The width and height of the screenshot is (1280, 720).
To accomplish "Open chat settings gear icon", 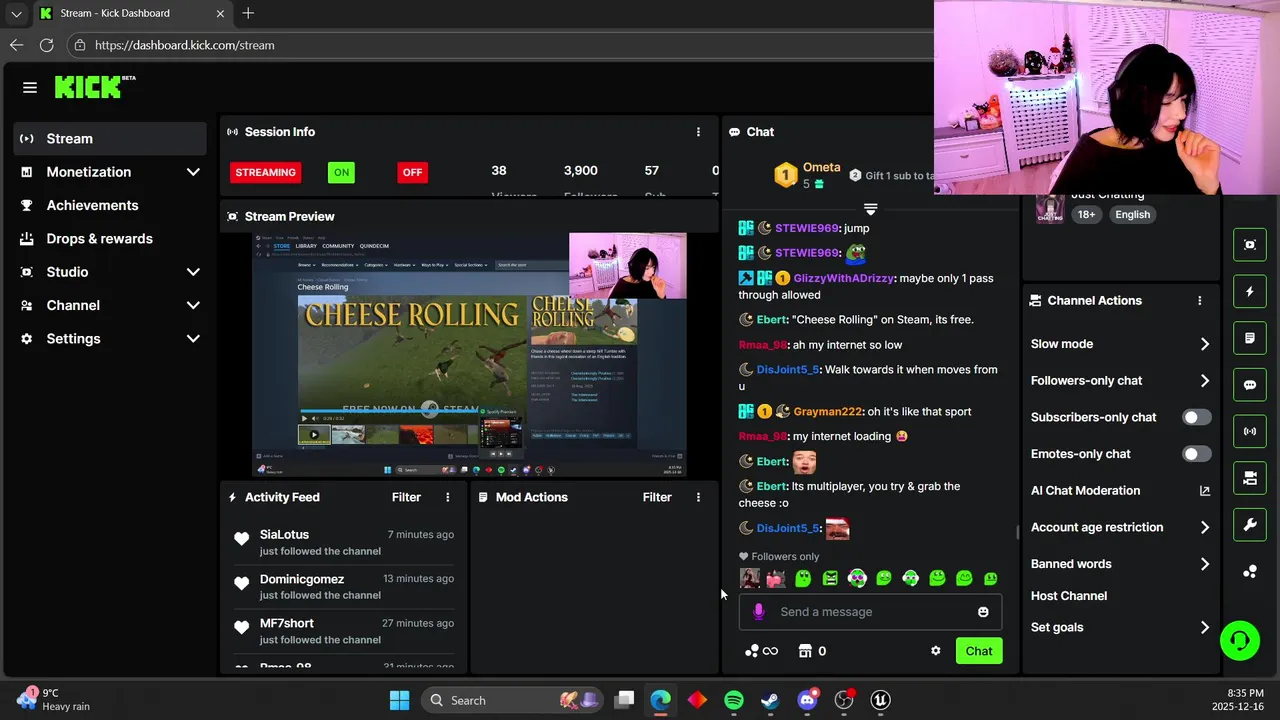I will [x=936, y=651].
